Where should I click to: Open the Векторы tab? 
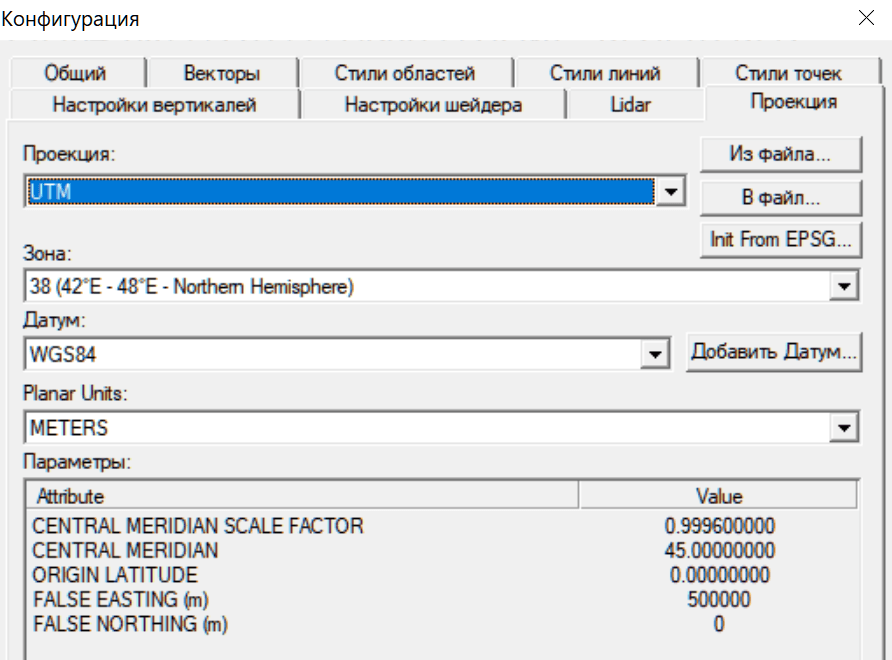[x=221, y=73]
